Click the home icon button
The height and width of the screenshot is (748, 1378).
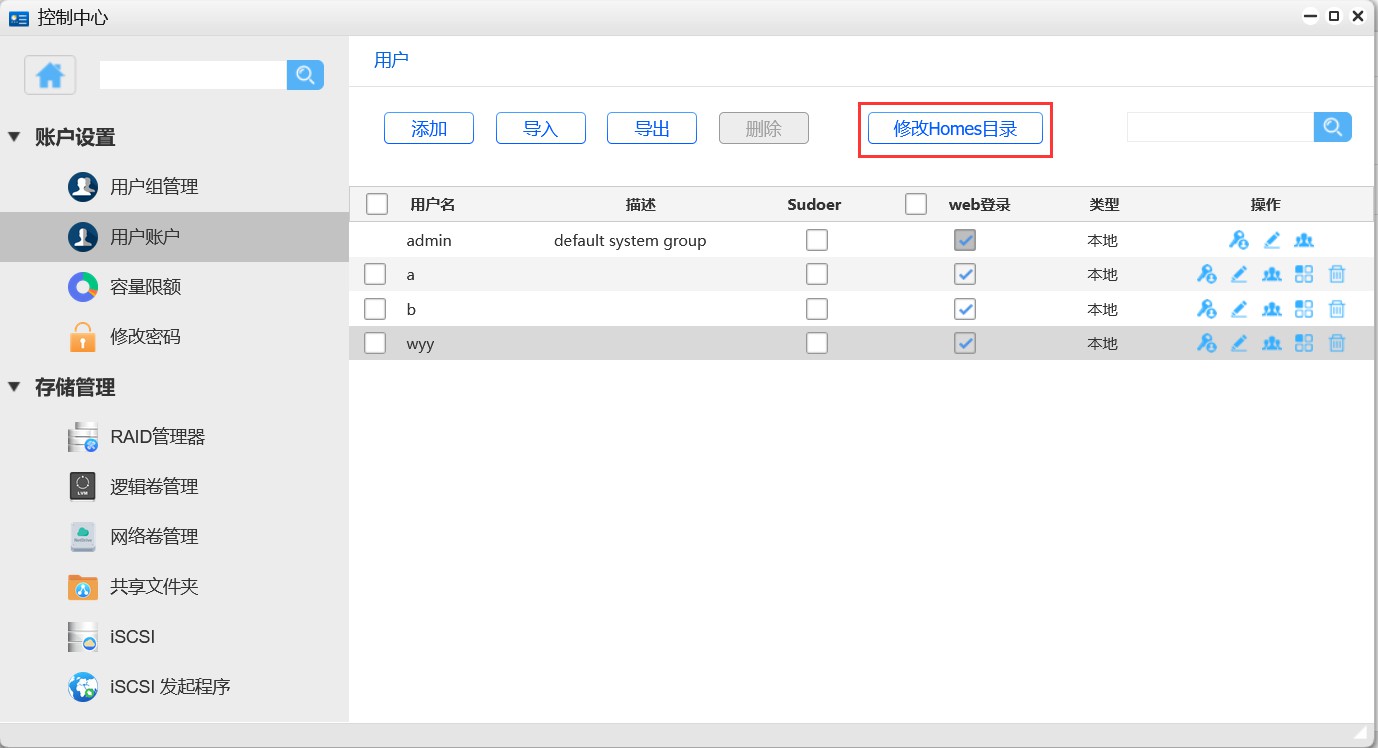[50, 75]
